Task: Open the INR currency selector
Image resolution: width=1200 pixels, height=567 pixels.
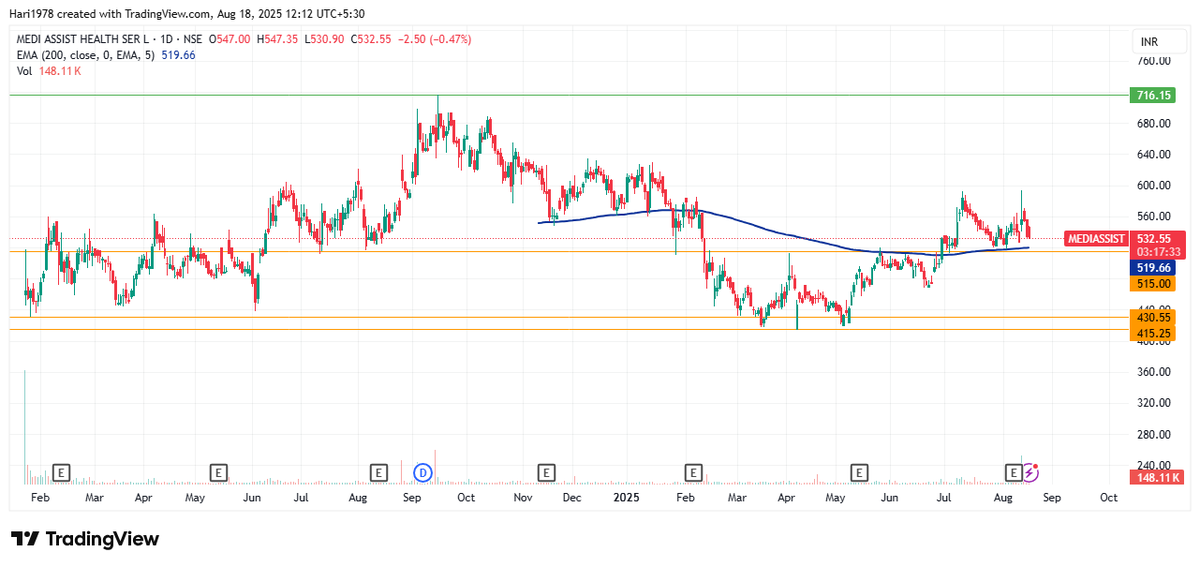Action: 1149,41
